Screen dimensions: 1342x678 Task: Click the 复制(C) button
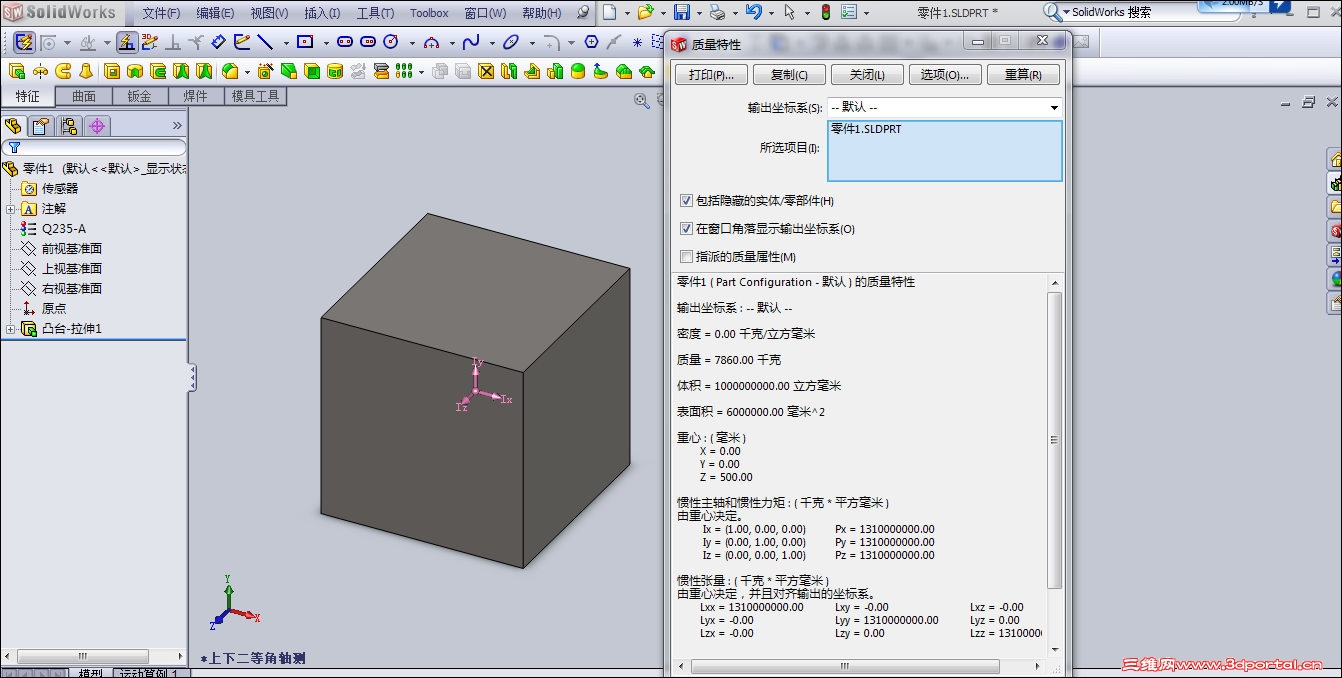pyautogui.click(x=789, y=75)
